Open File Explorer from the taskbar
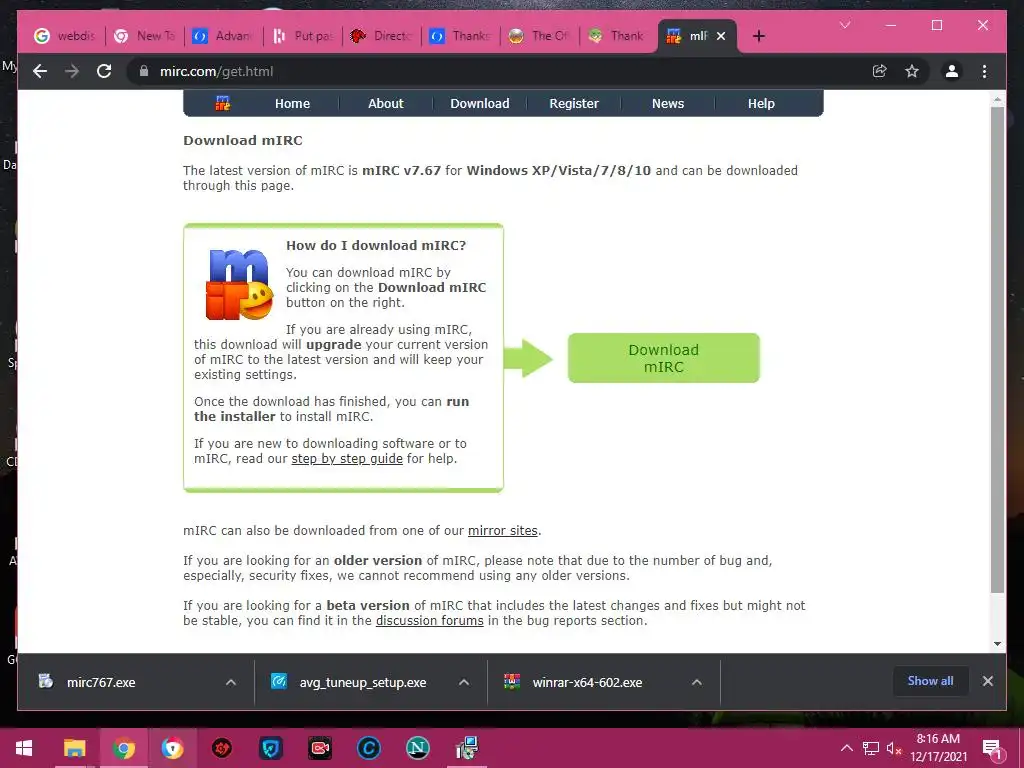Image resolution: width=1024 pixels, height=768 pixels. 74,748
